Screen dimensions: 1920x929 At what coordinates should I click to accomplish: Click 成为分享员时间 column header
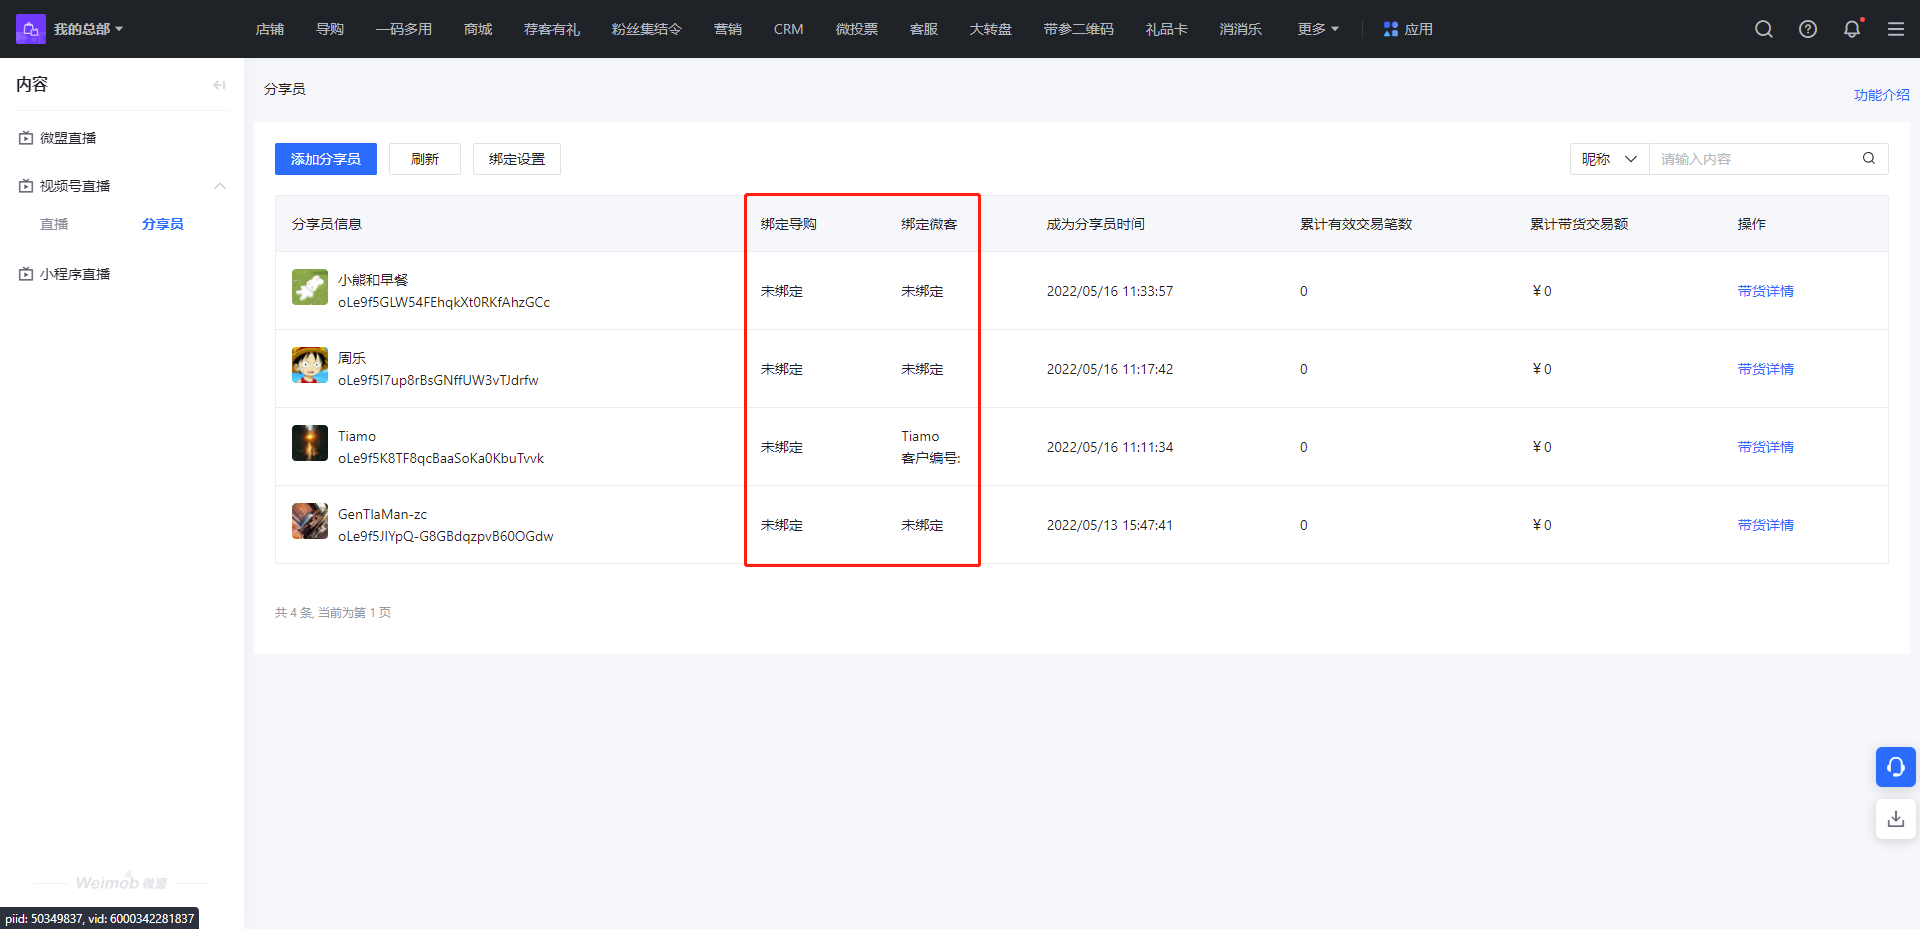(1096, 224)
